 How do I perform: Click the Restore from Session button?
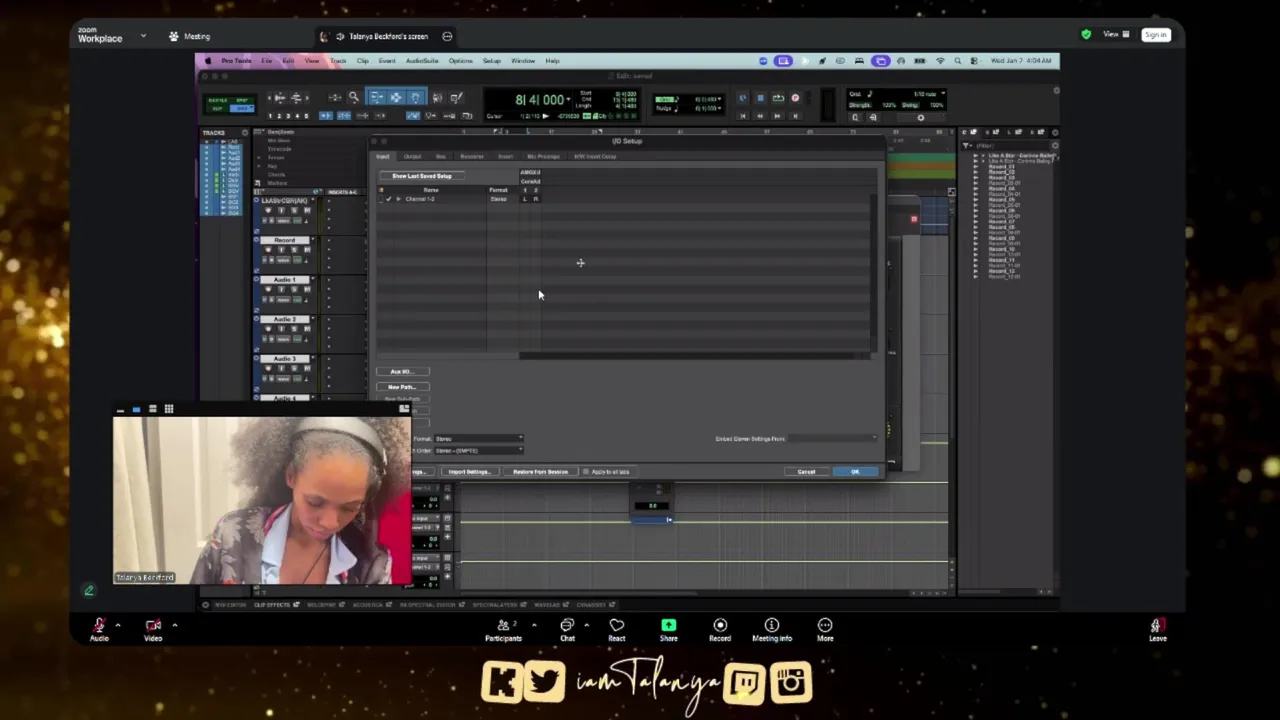coord(540,472)
